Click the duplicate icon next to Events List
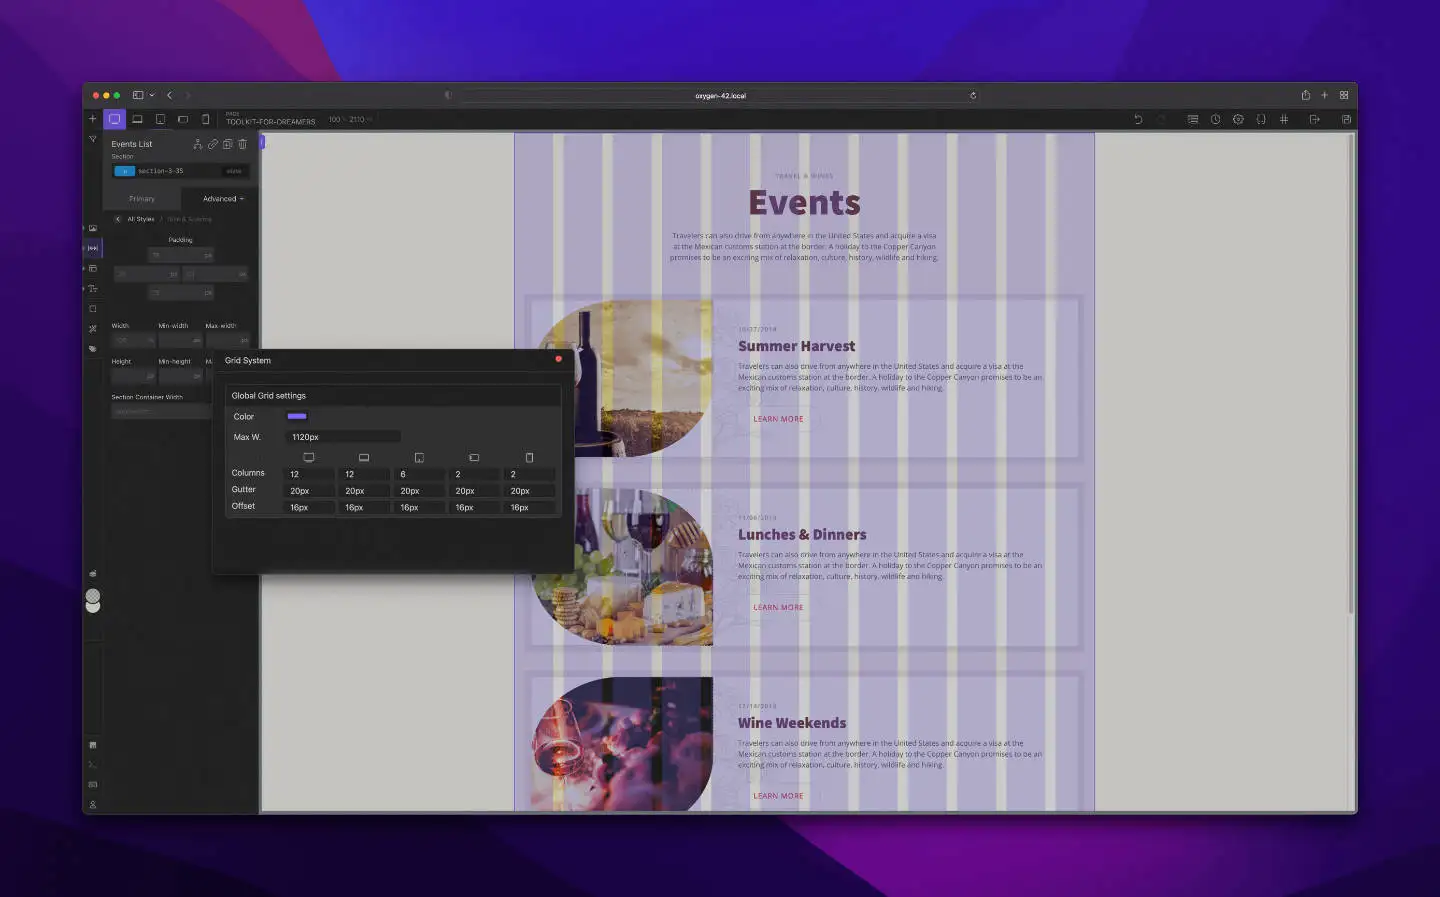Screen dimensions: 1440x897 click(x=227, y=144)
